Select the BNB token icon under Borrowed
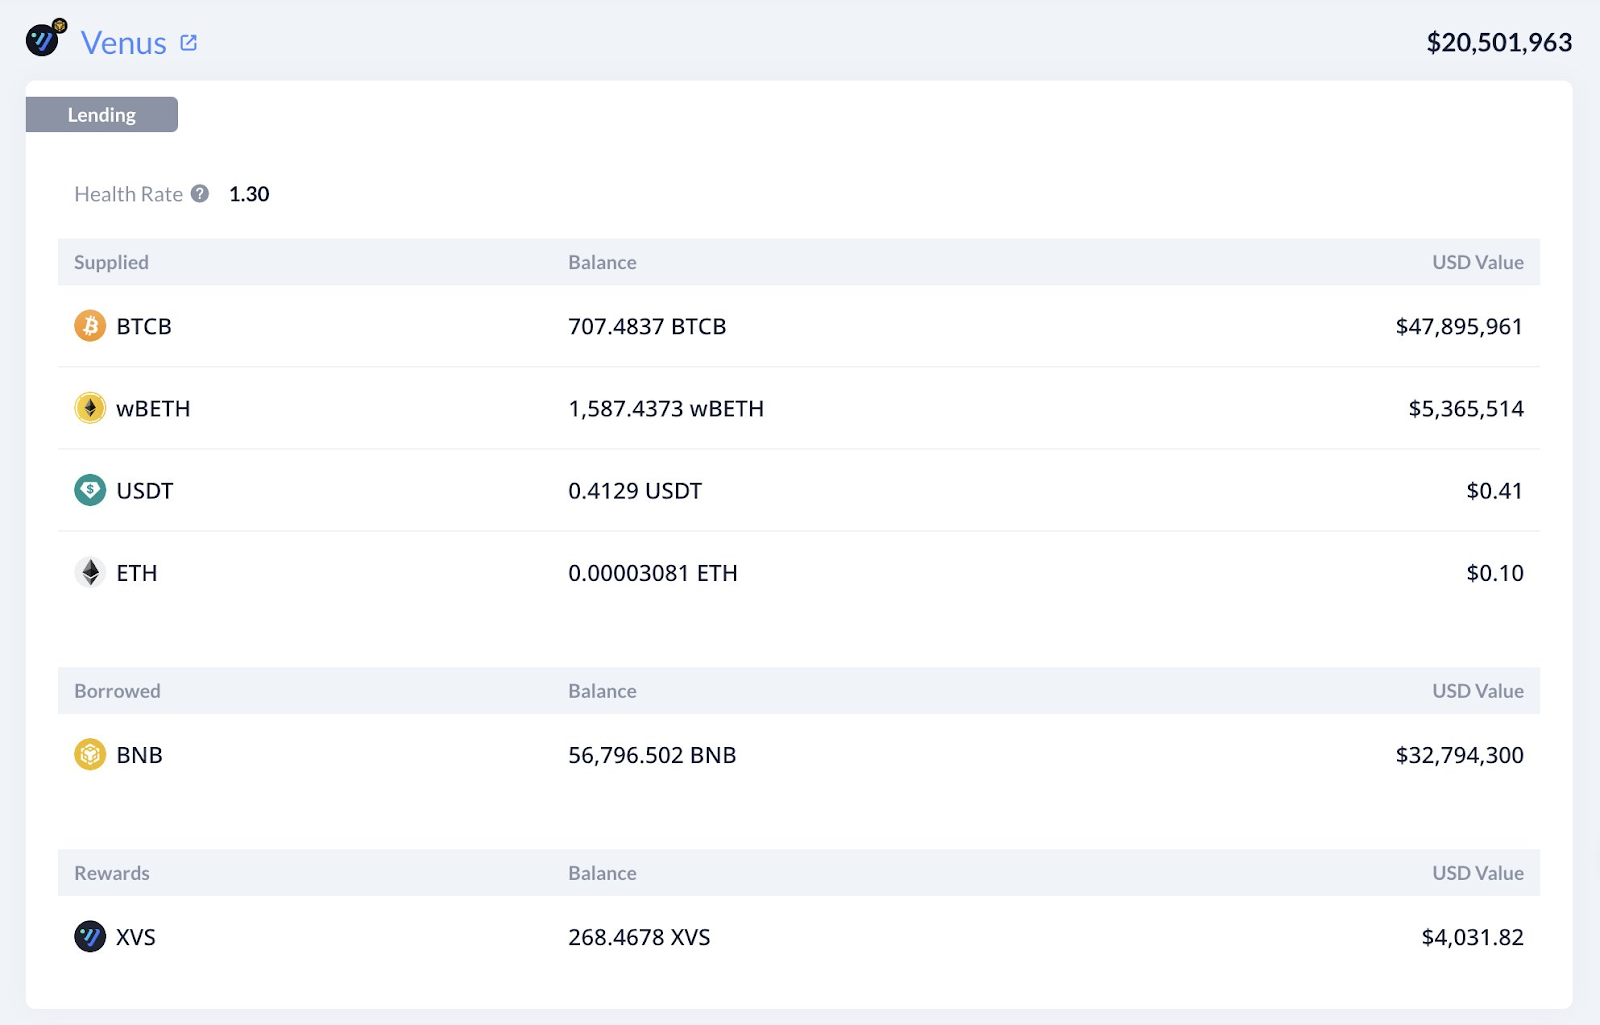 pos(89,754)
